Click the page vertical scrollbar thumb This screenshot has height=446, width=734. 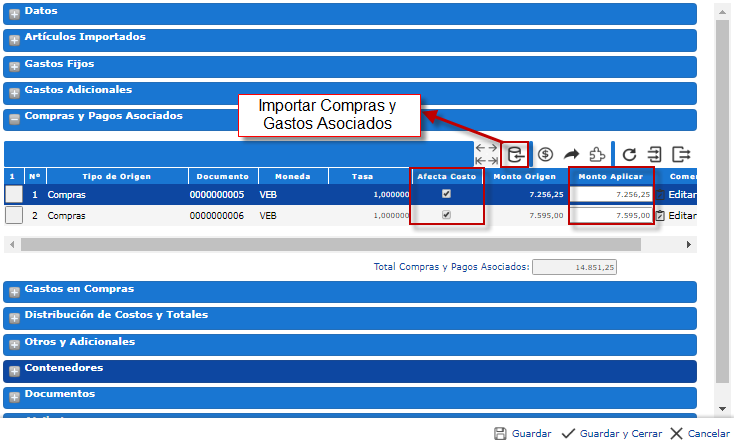click(x=722, y=201)
